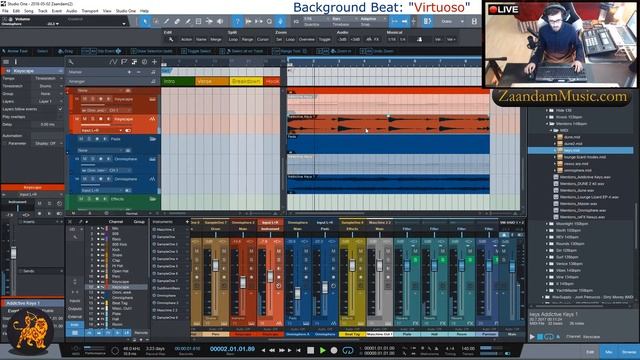The width and height of the screenshot is (640, 360).
Task: Select Omnisphere in mixer channel list
Action: tap(122, 298)
